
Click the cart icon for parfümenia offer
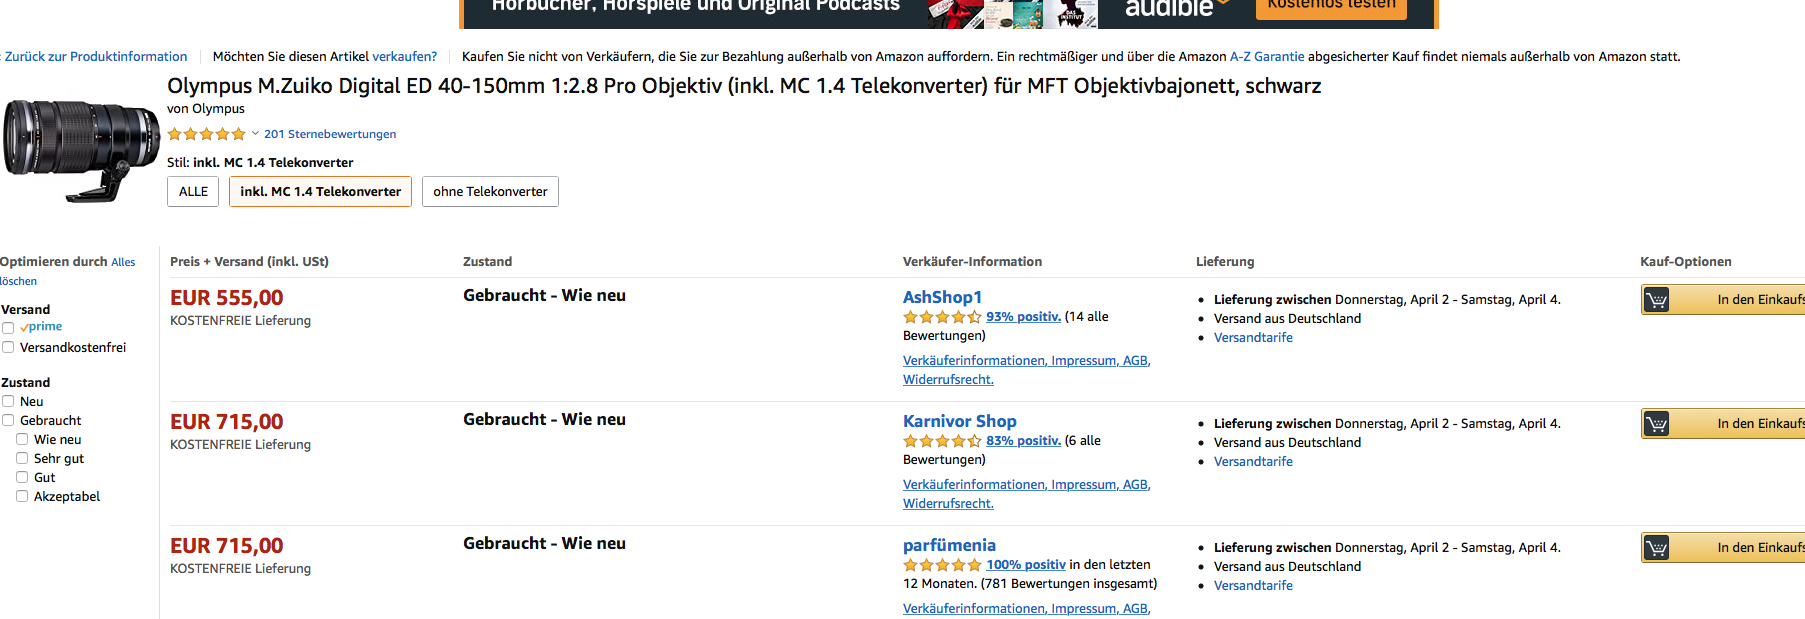(1656, 548)
